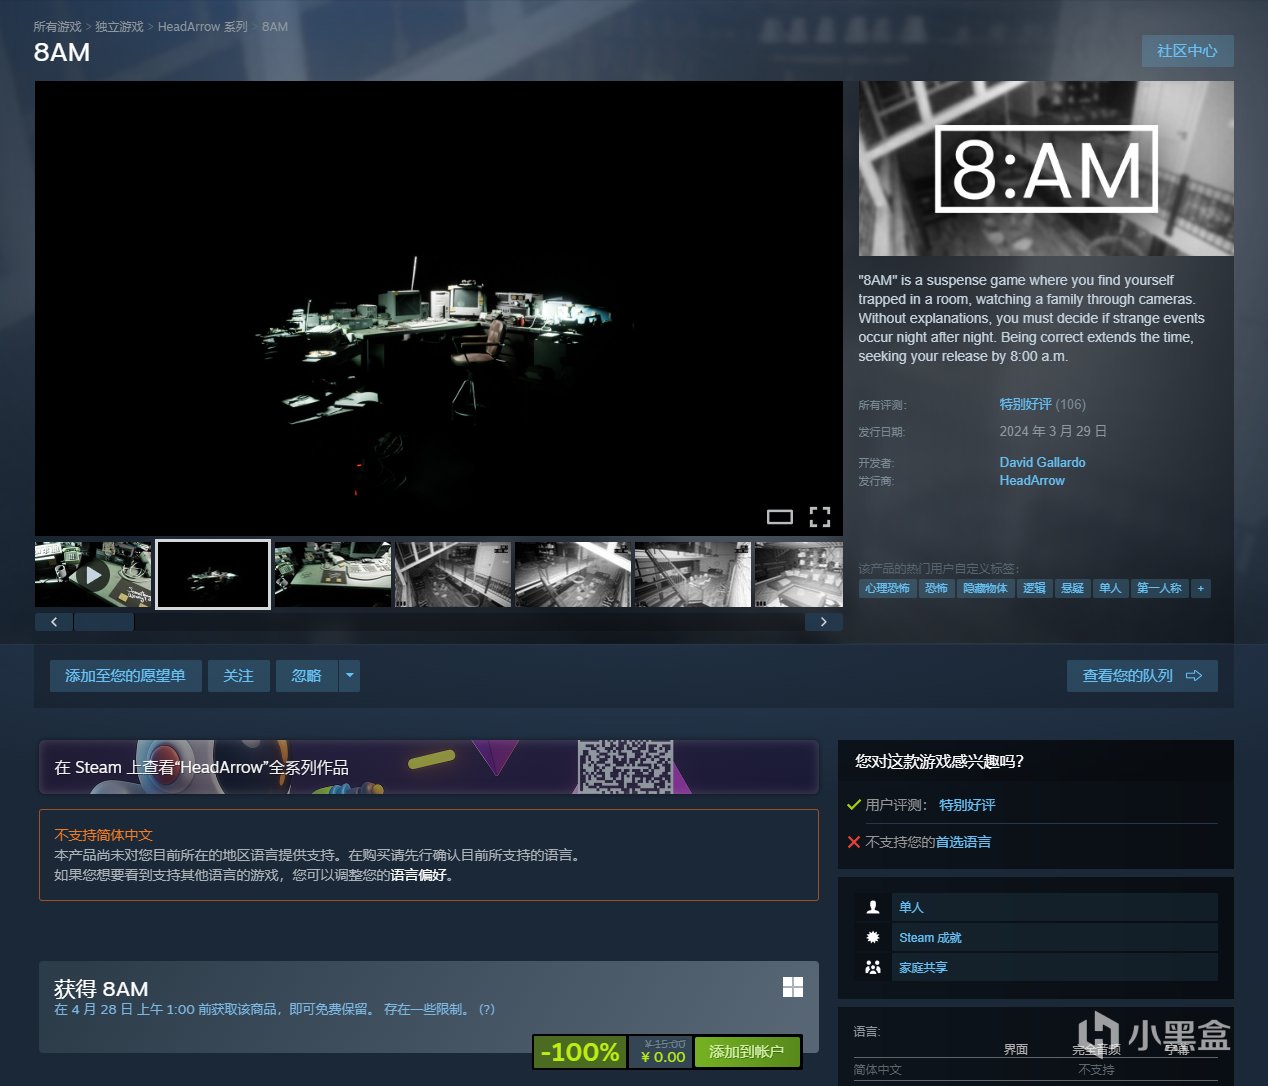Open the 社区中心 community hub
The height and width of the screenshot is (1086, 1268).
[1187, 51]
